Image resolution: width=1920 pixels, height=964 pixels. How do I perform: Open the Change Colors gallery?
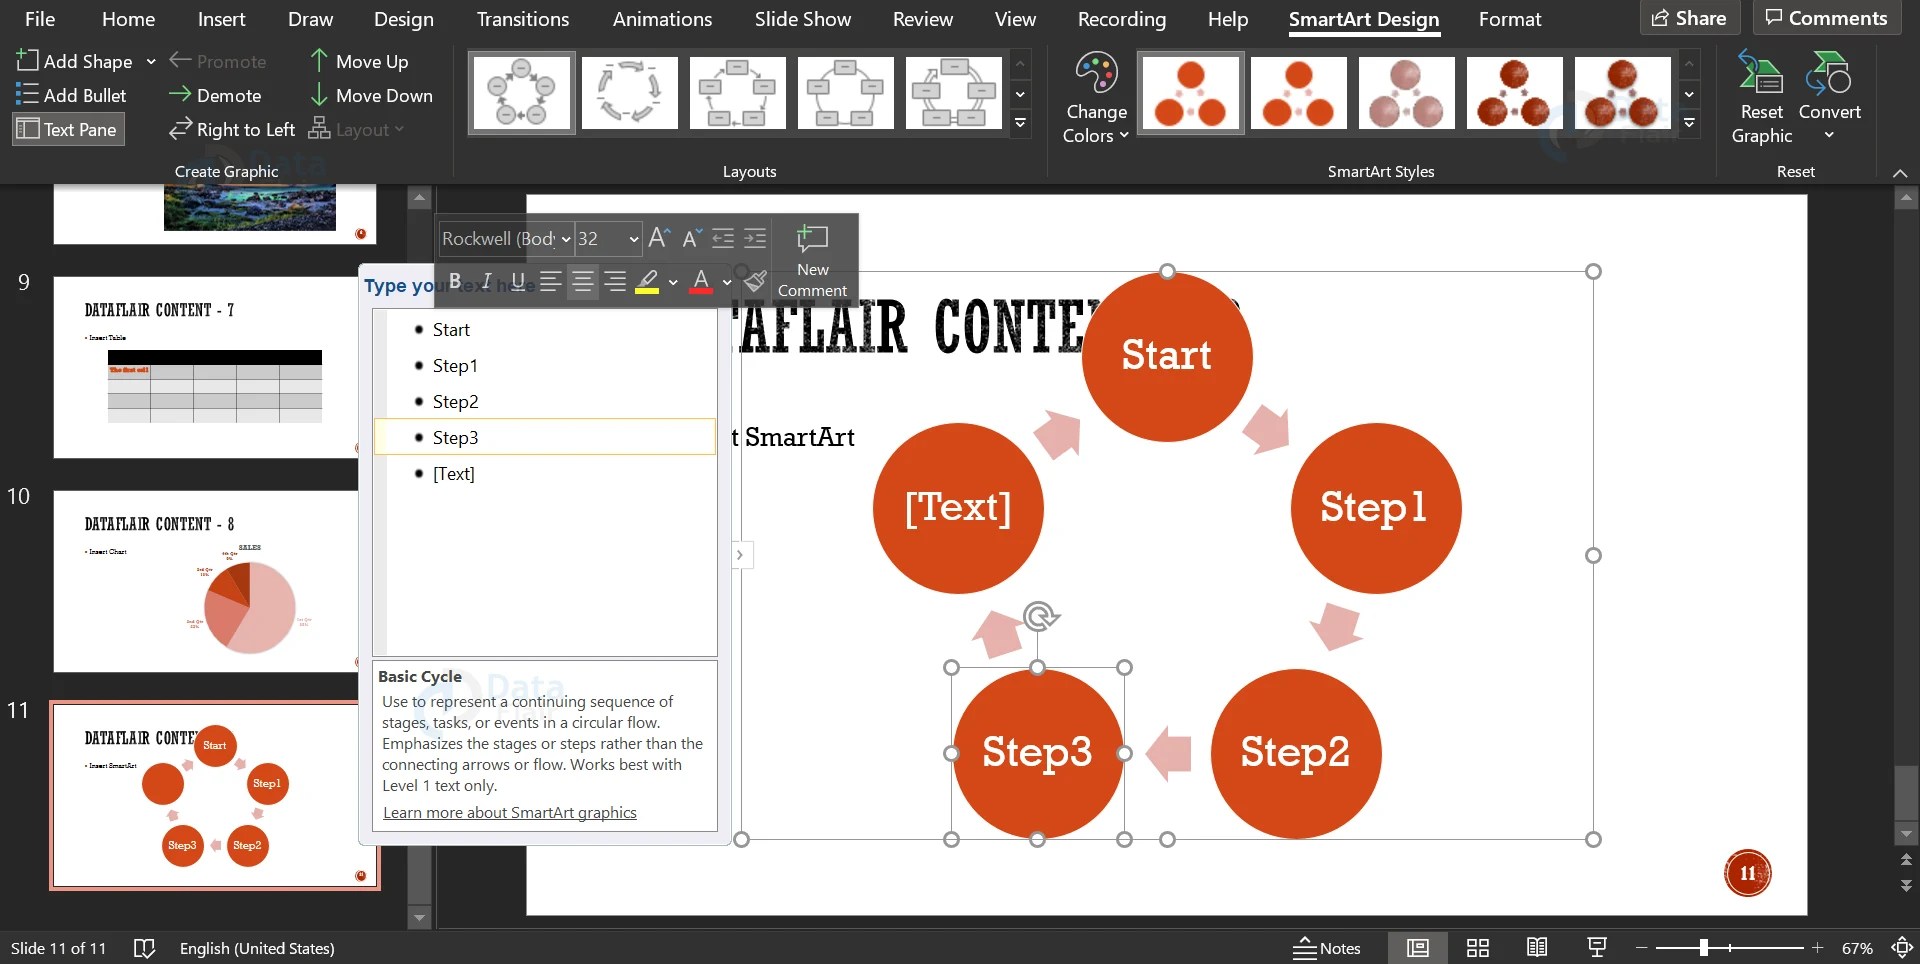(1095, 97)
